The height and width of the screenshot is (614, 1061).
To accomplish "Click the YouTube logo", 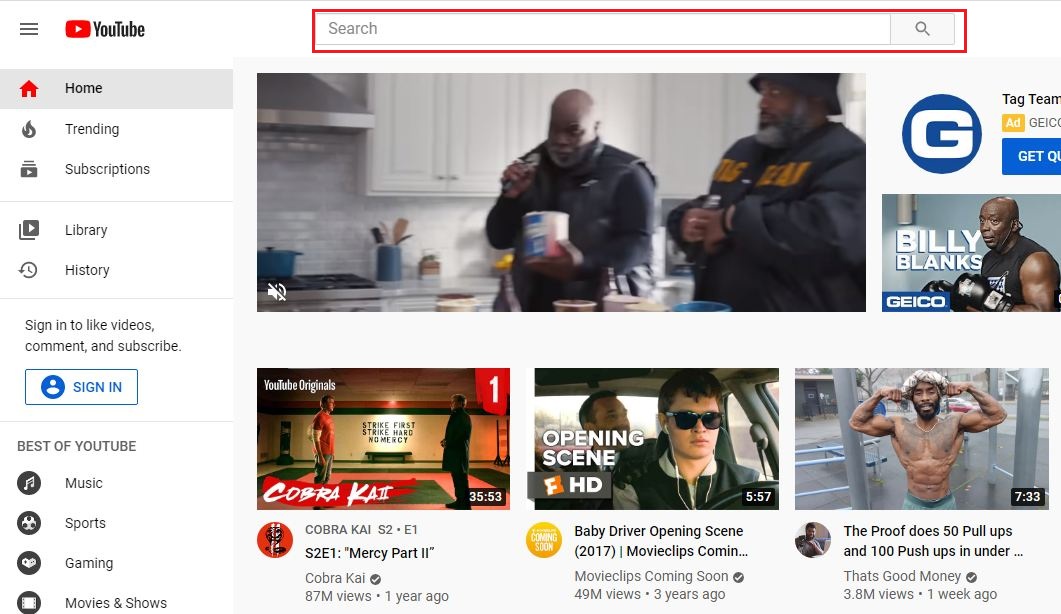I will coord(105,29).
